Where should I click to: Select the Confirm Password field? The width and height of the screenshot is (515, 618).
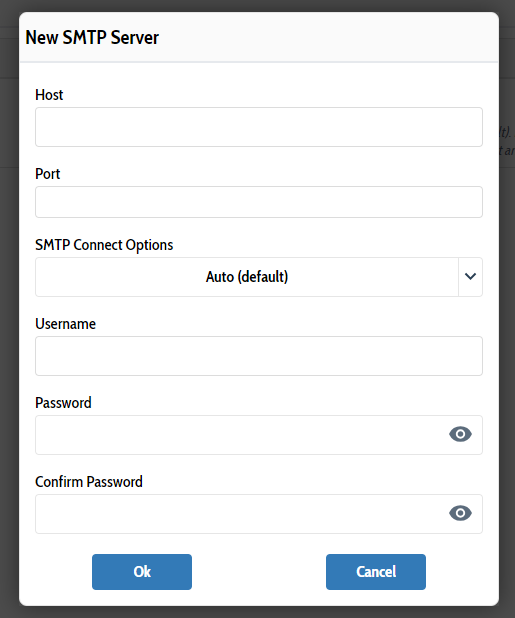point(259,514)
